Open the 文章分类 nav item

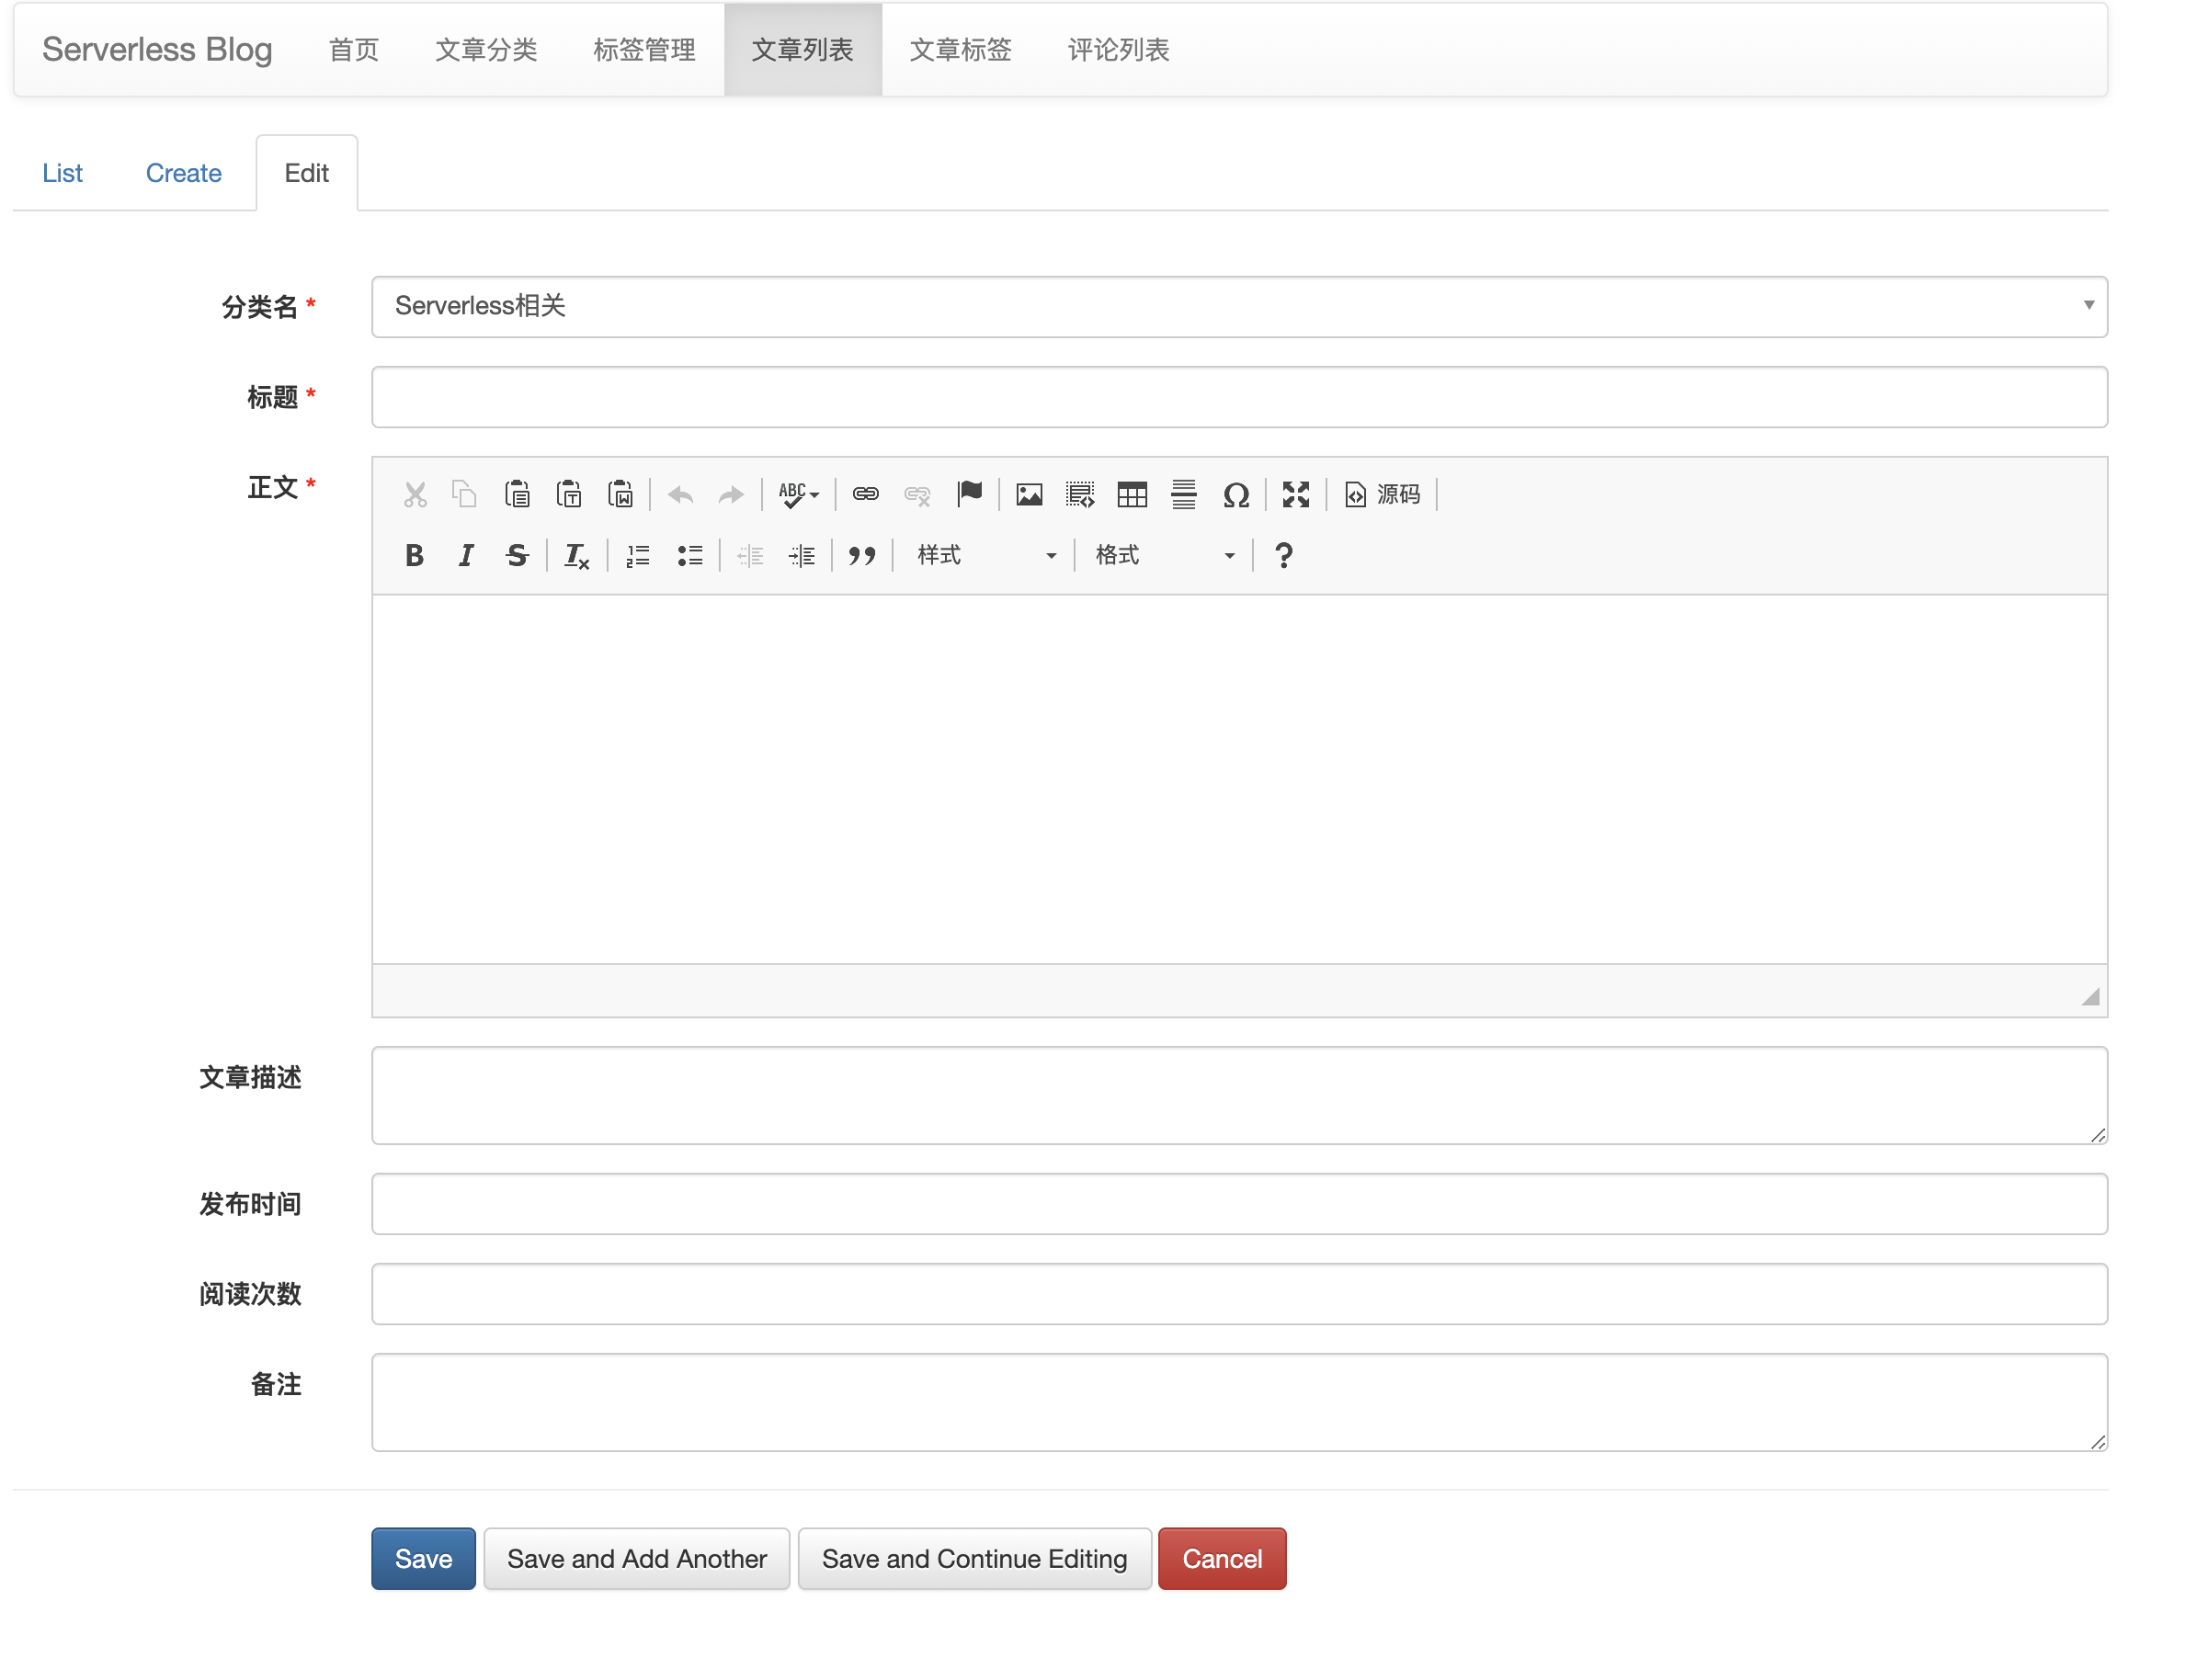coord(486,49)
